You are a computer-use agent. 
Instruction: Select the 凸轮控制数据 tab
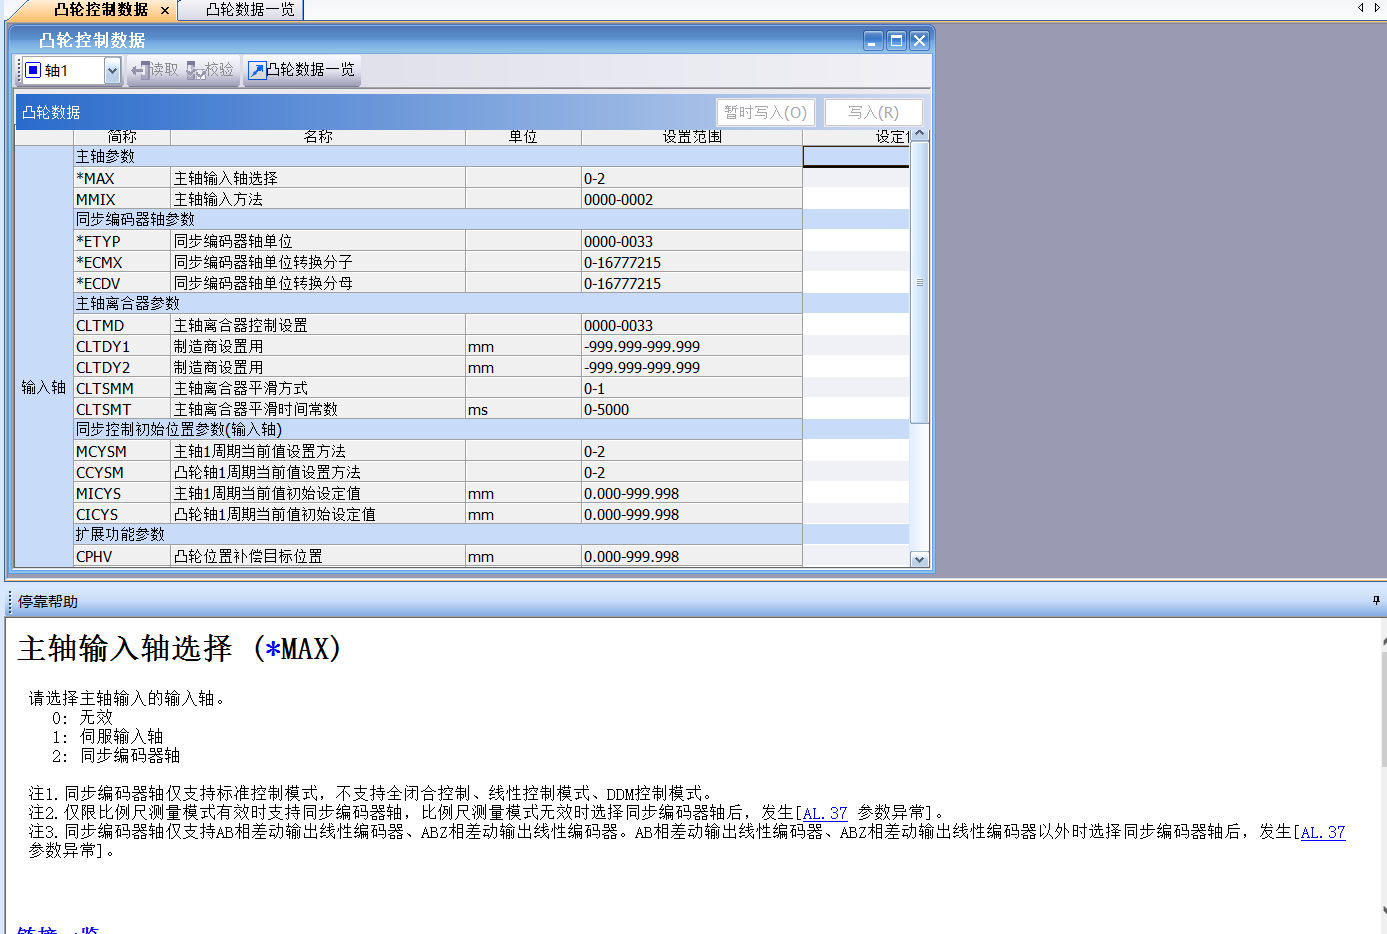point(100,10)
